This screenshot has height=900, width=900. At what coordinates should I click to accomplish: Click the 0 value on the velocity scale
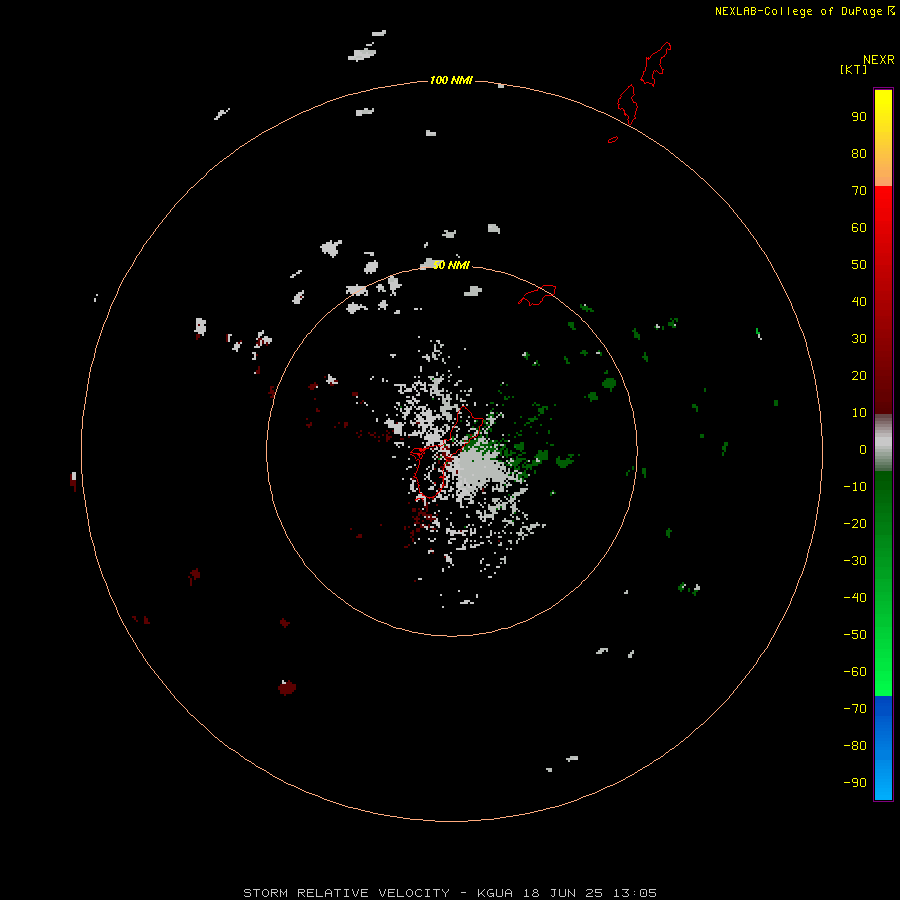(x=863, y=449)
